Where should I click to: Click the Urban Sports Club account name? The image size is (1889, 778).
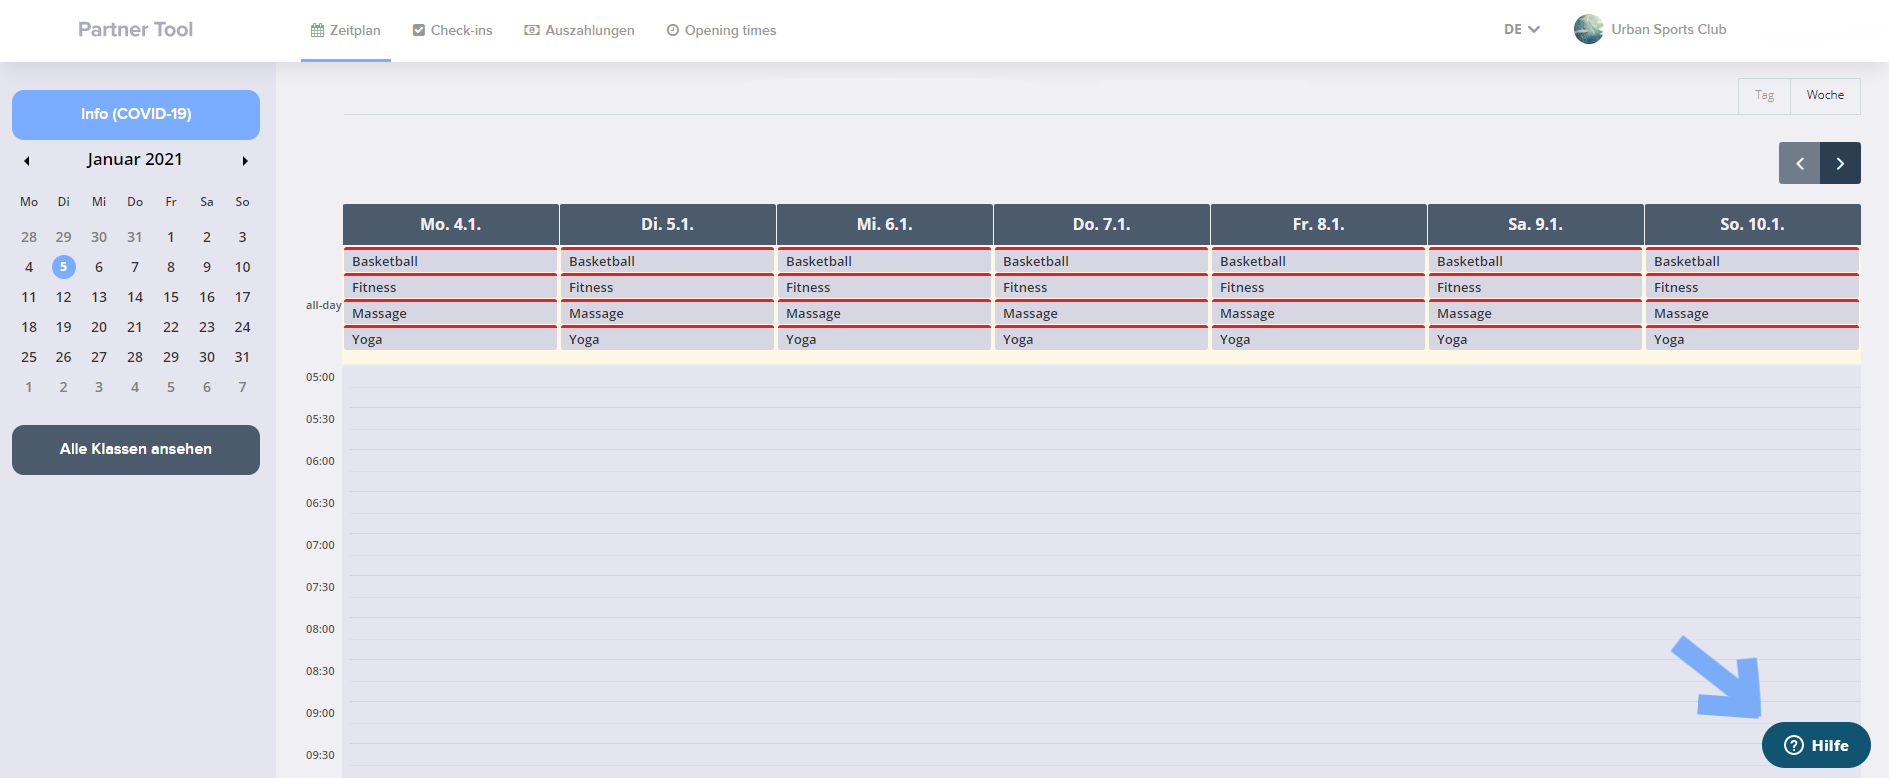point(1668,29)
